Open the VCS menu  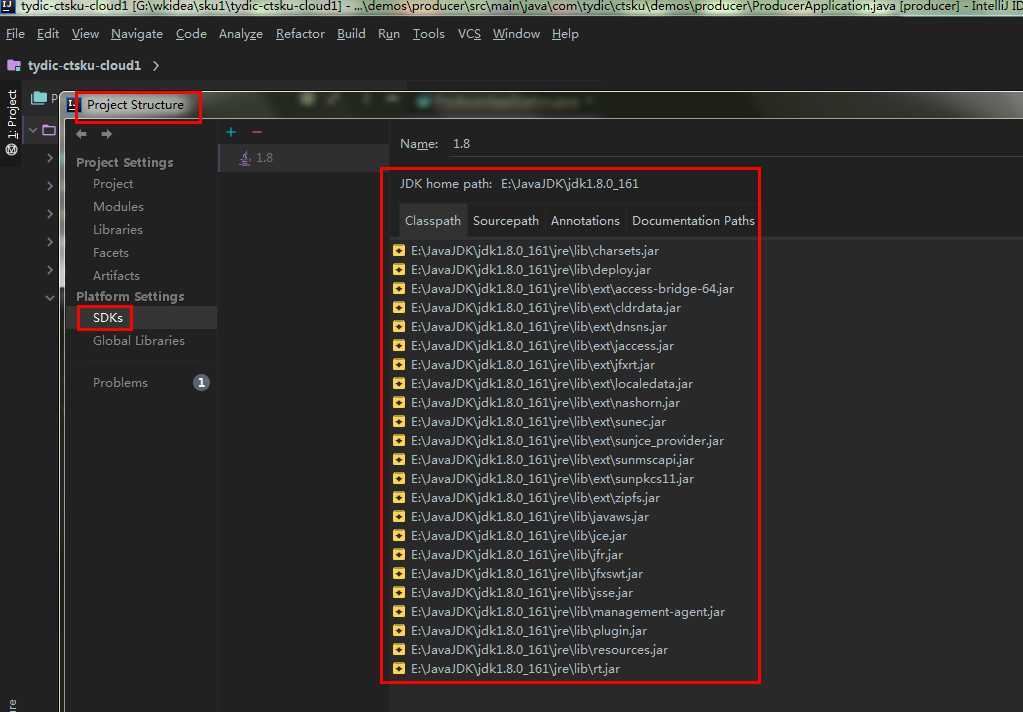[469, 34]
